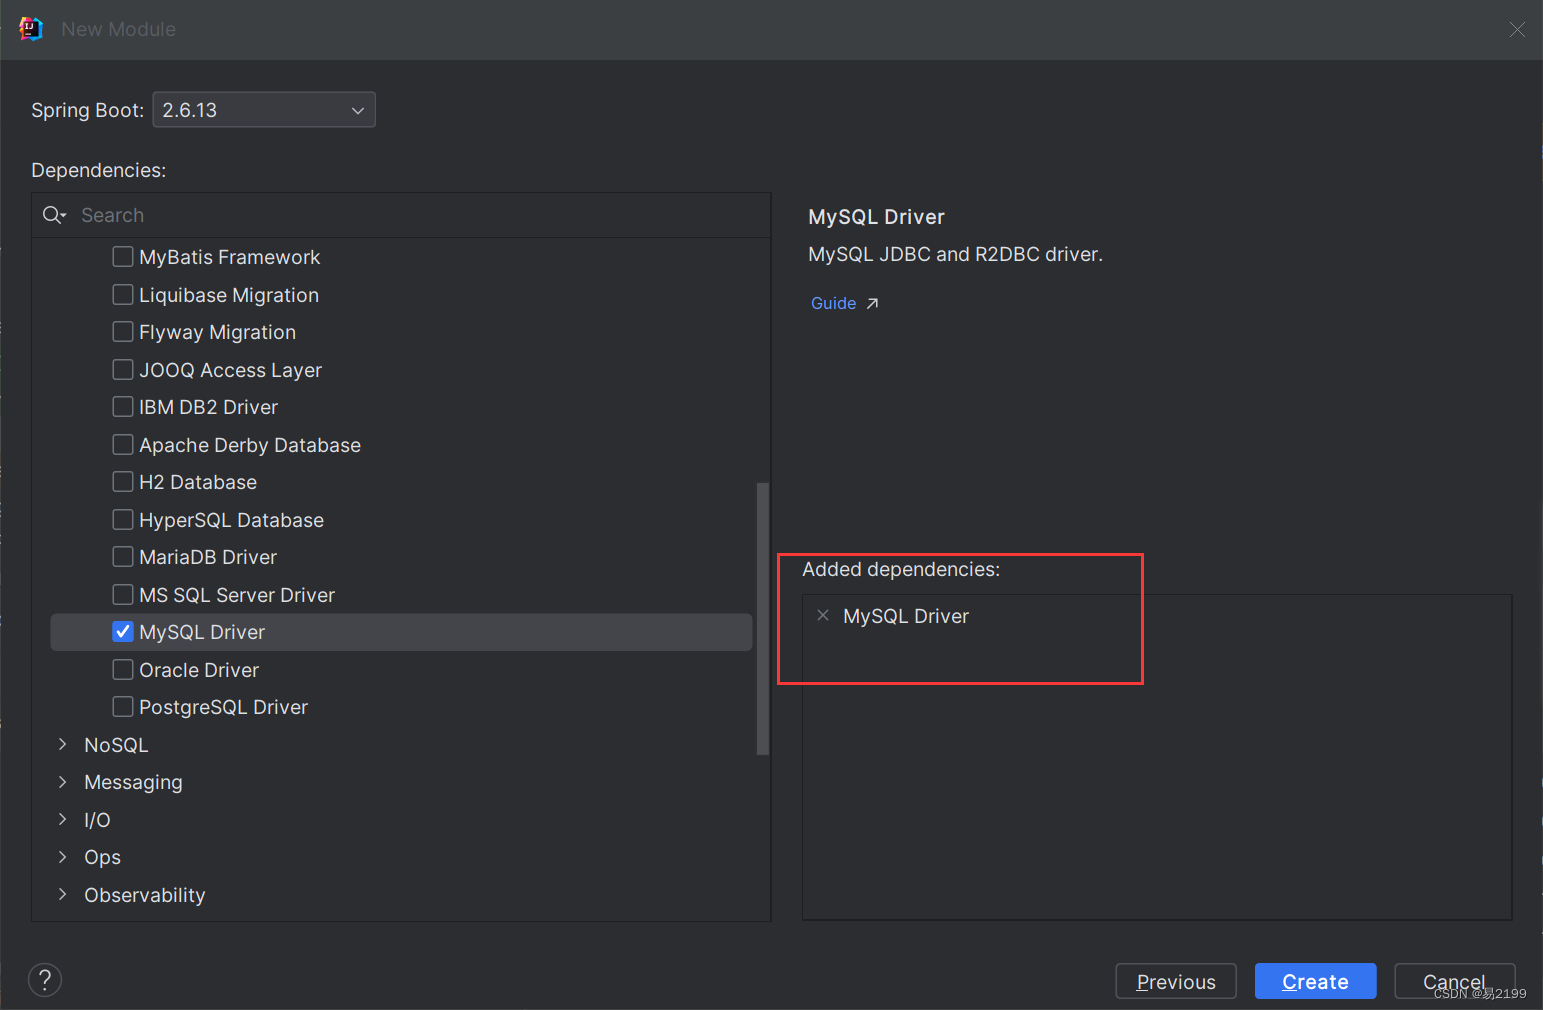Image resolution: width=1543 pixels, height=1010 pixels.
Task: Tick the Flyway Migration checkbox
Action: [x=123, y=331]
